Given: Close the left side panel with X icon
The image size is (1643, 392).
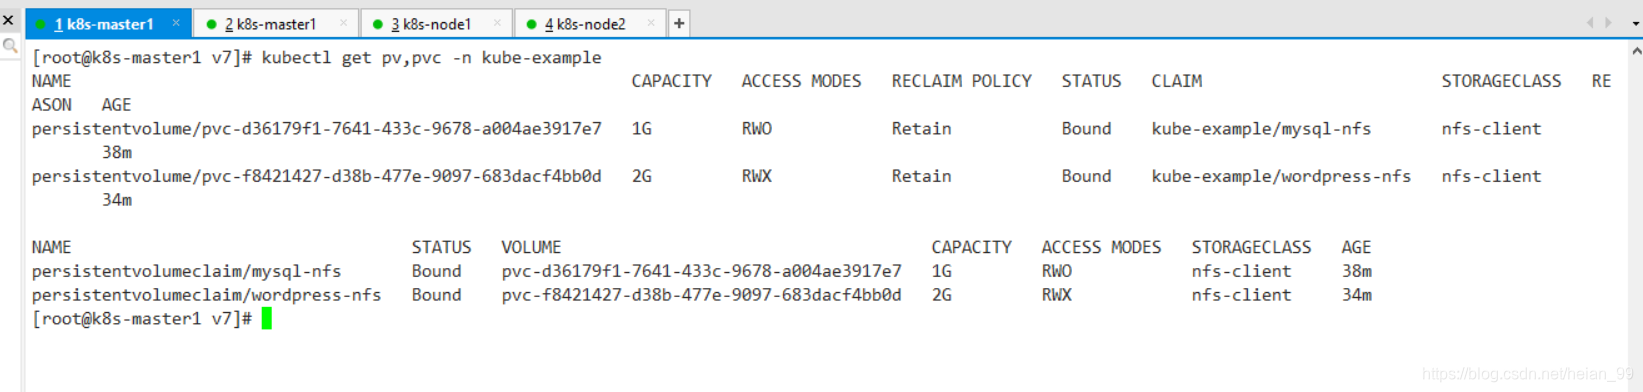Looking at the screenshot, I should (8, 20).
